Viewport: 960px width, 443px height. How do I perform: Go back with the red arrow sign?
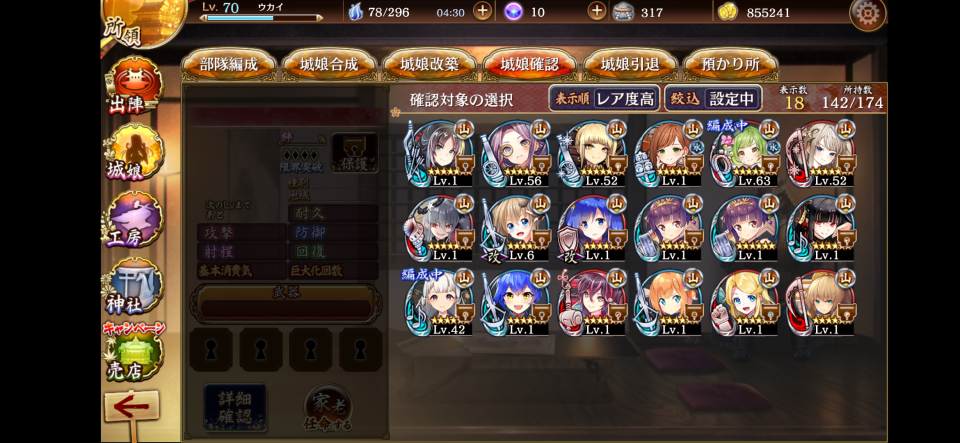[x=132, y=409]
